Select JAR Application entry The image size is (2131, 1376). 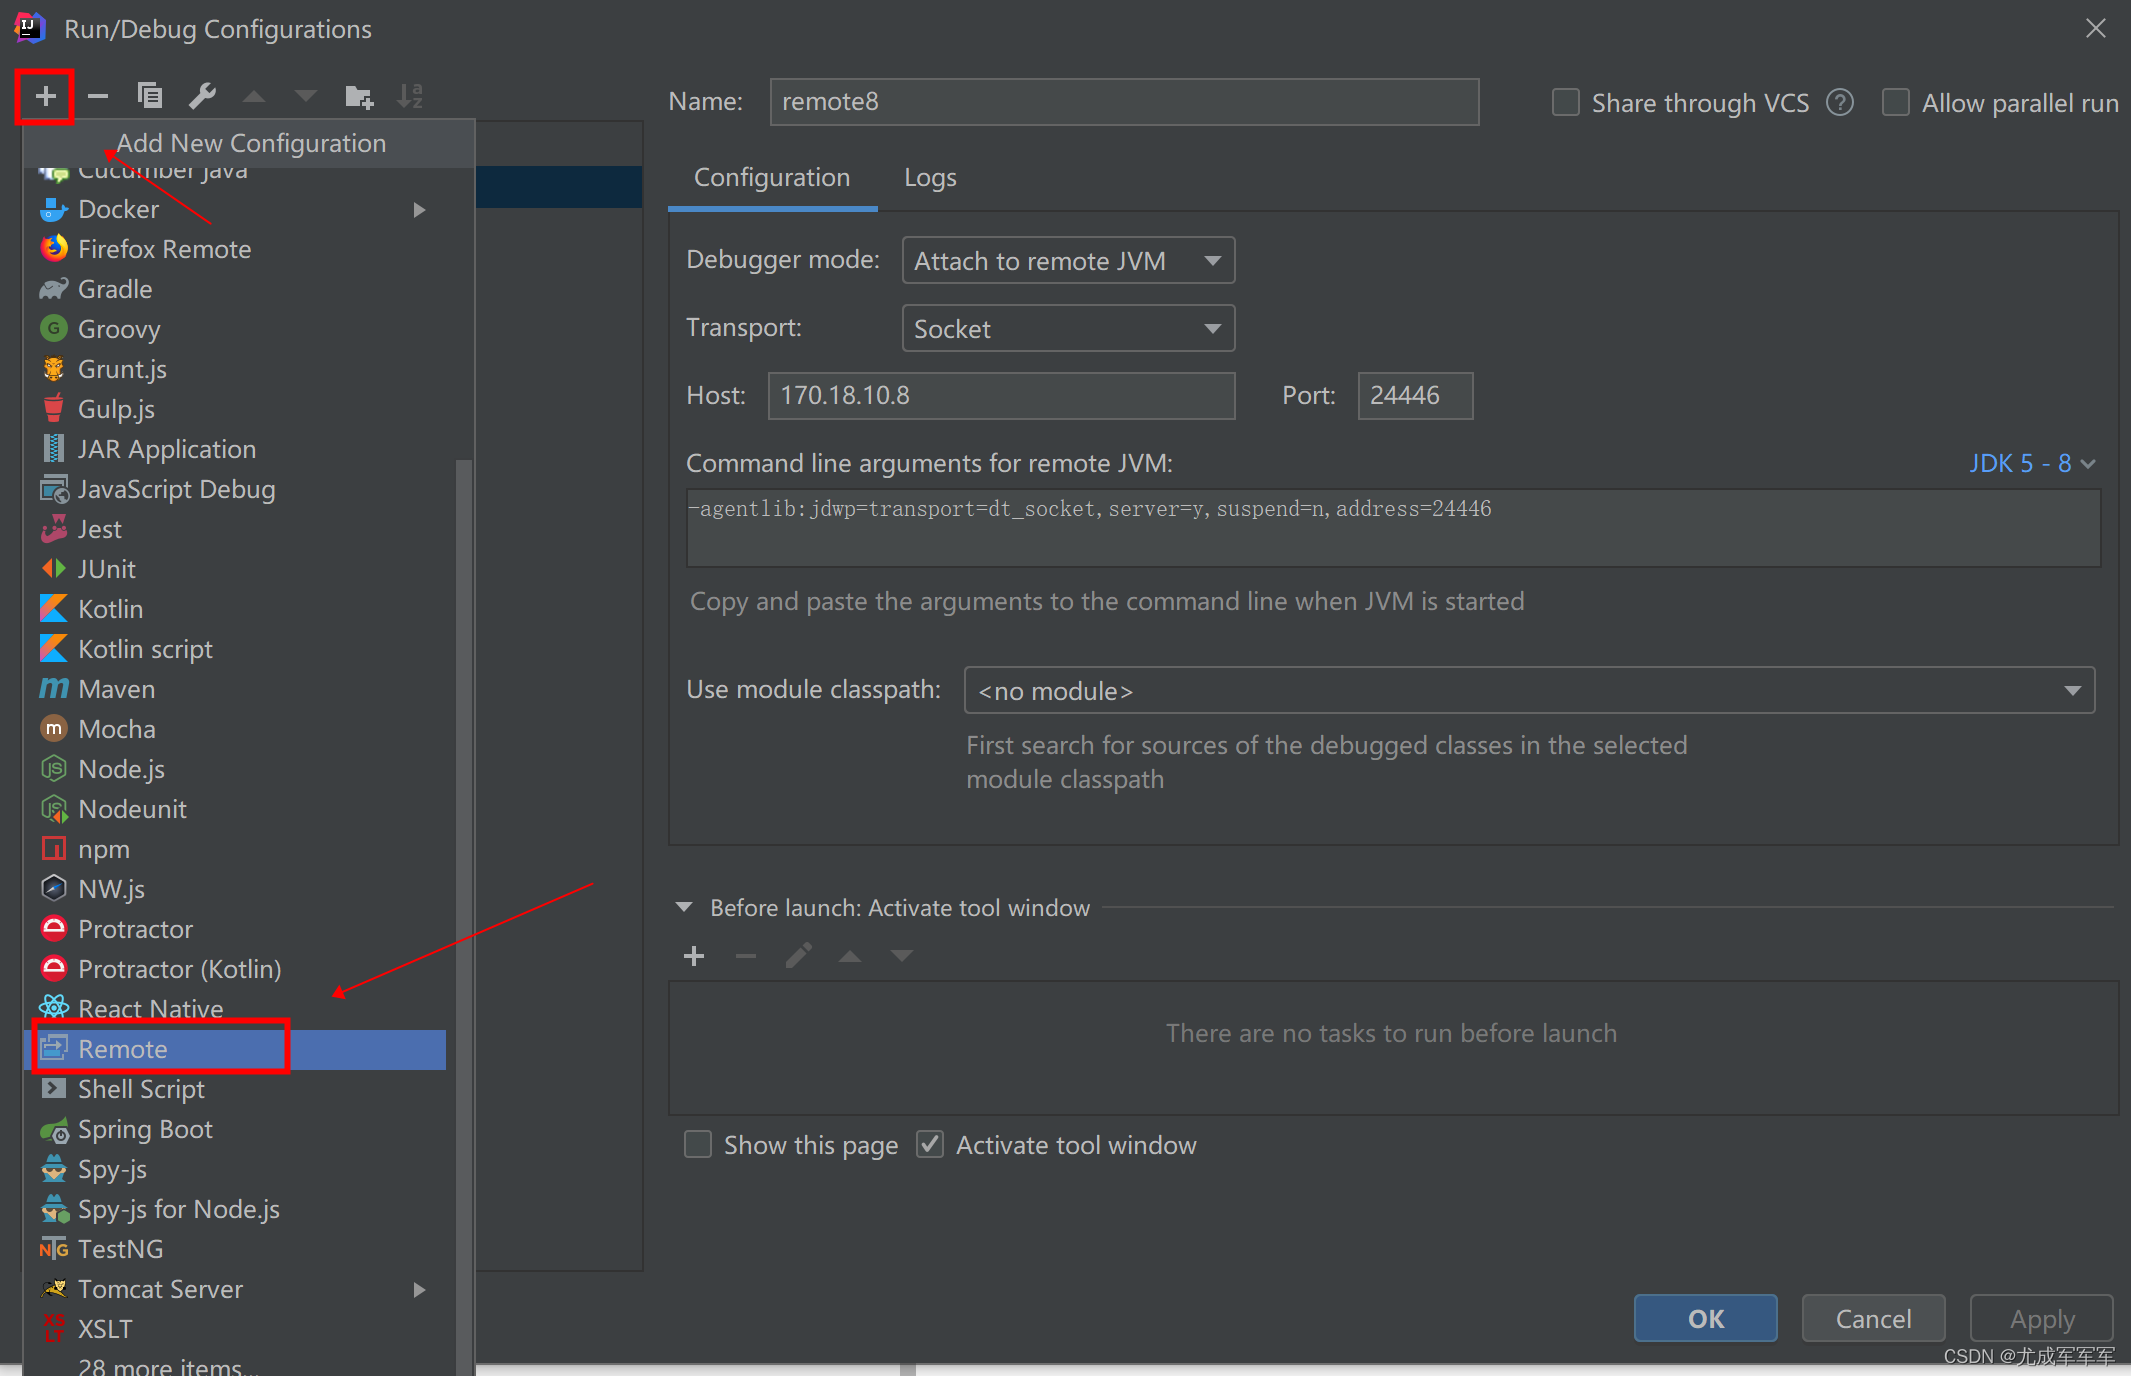click(x=234, y=449)
